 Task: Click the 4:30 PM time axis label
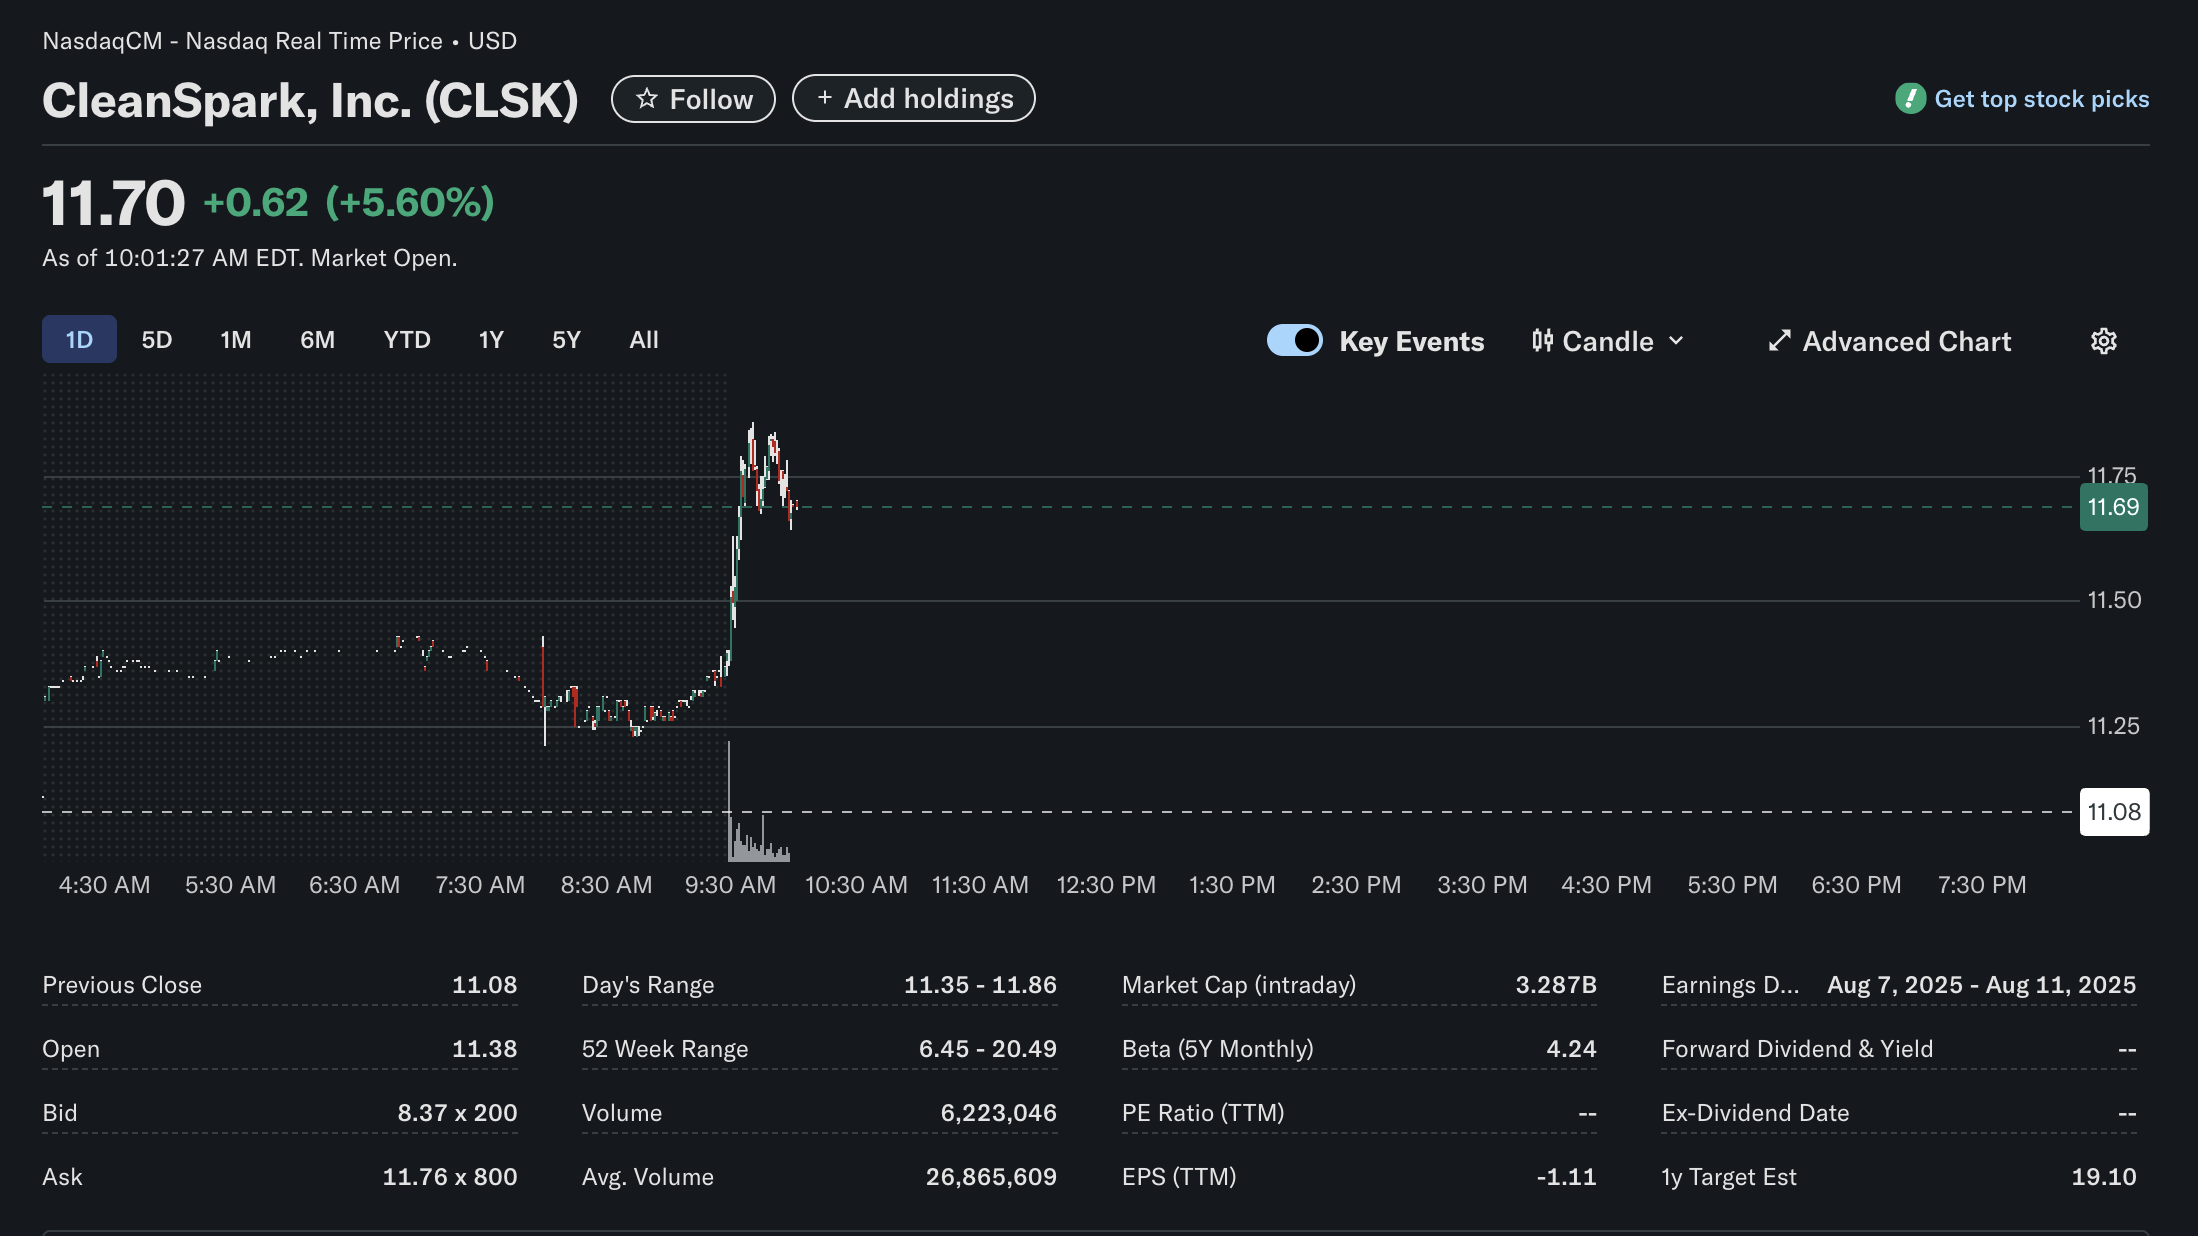tap(1606, 885)
